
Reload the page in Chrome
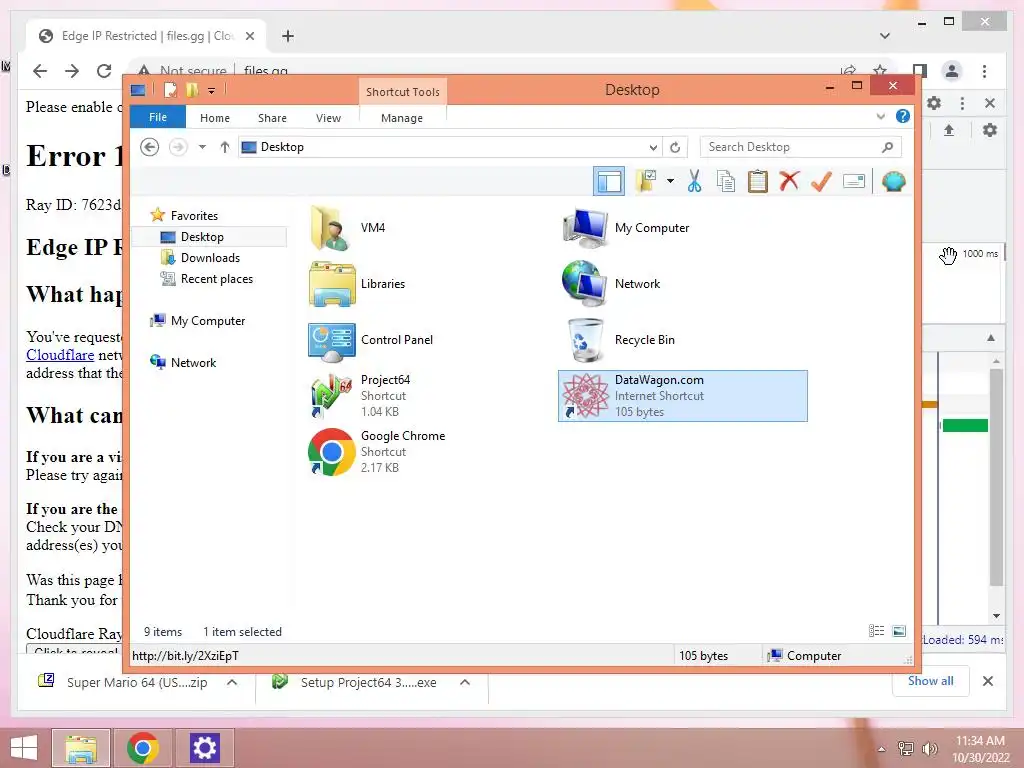click(x=104, y=71)
